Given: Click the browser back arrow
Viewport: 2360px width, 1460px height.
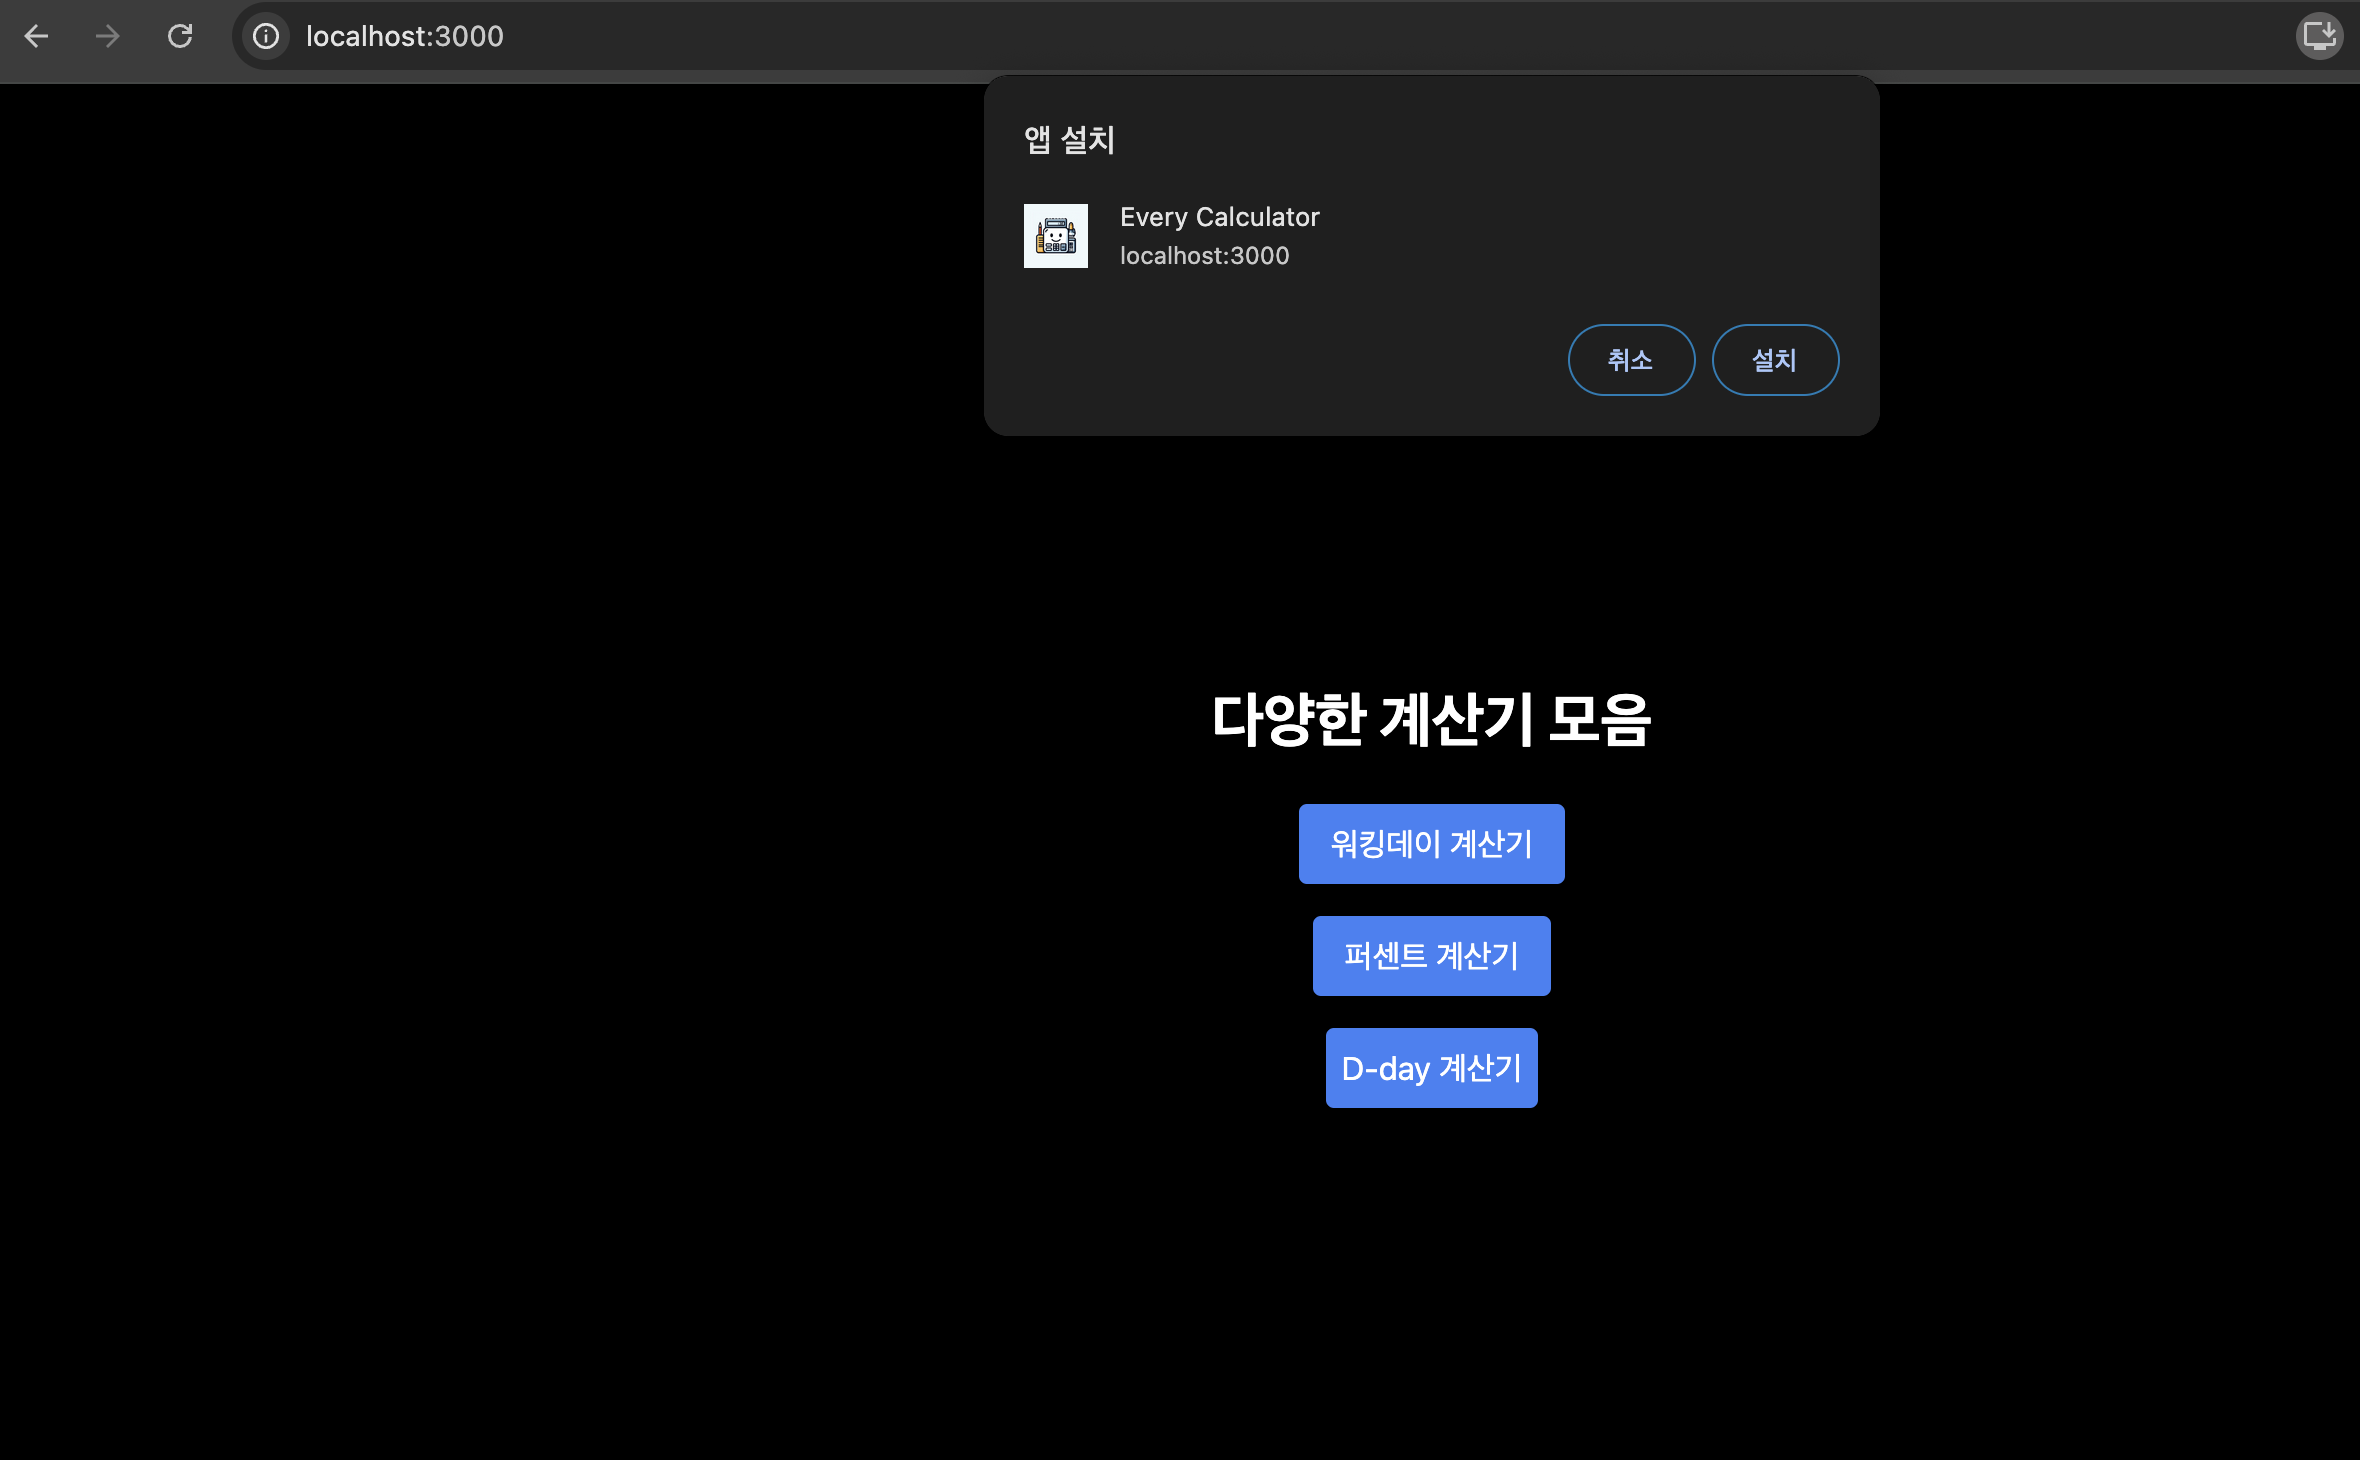Looking at the screenshot, I should click(x=36, y=37).
